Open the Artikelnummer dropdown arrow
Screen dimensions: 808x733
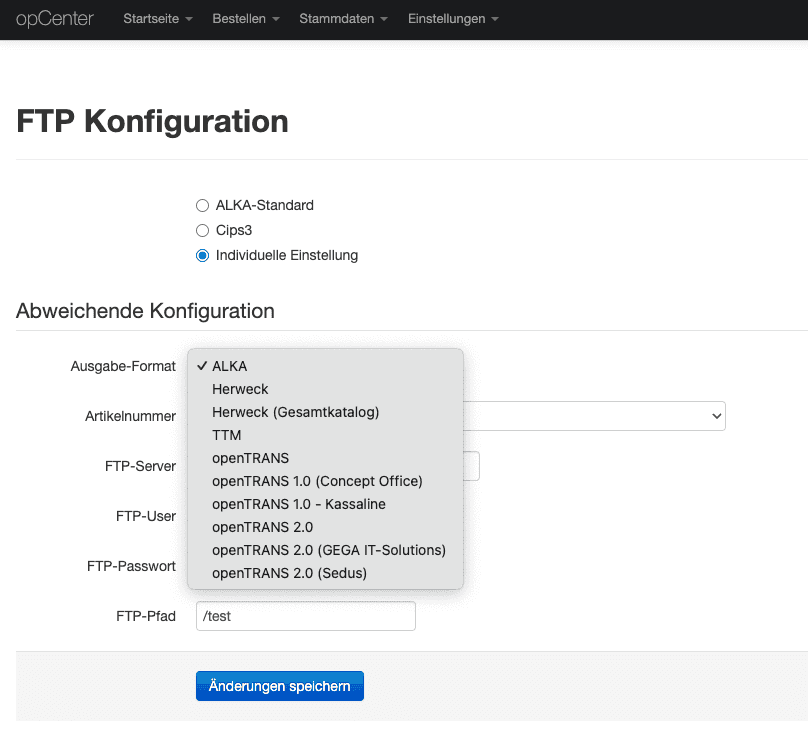pyautogui.click(x=716, y=416)
